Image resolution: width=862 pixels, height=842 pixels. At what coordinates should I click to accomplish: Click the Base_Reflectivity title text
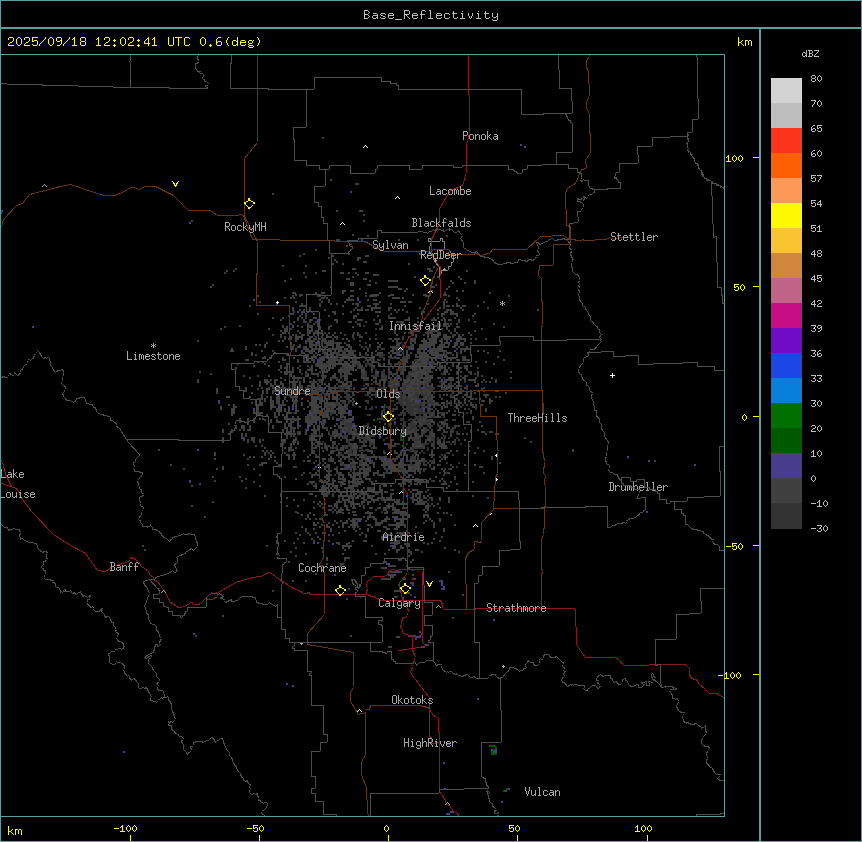click(430, 15)
